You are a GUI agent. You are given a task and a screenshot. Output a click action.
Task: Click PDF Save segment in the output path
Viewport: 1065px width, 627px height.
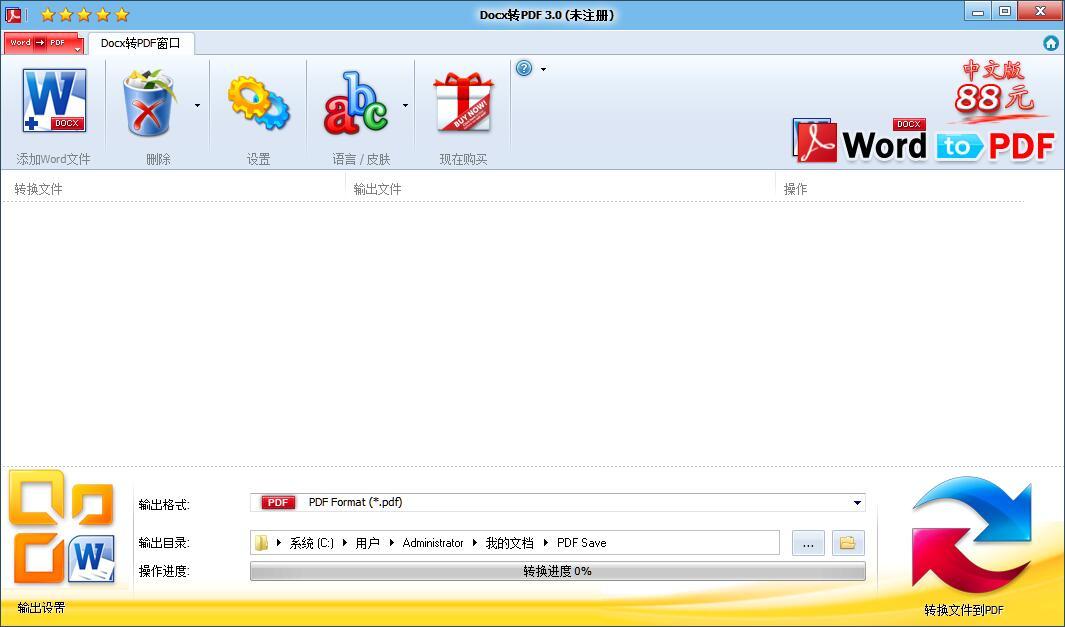[x=581, y=543]
